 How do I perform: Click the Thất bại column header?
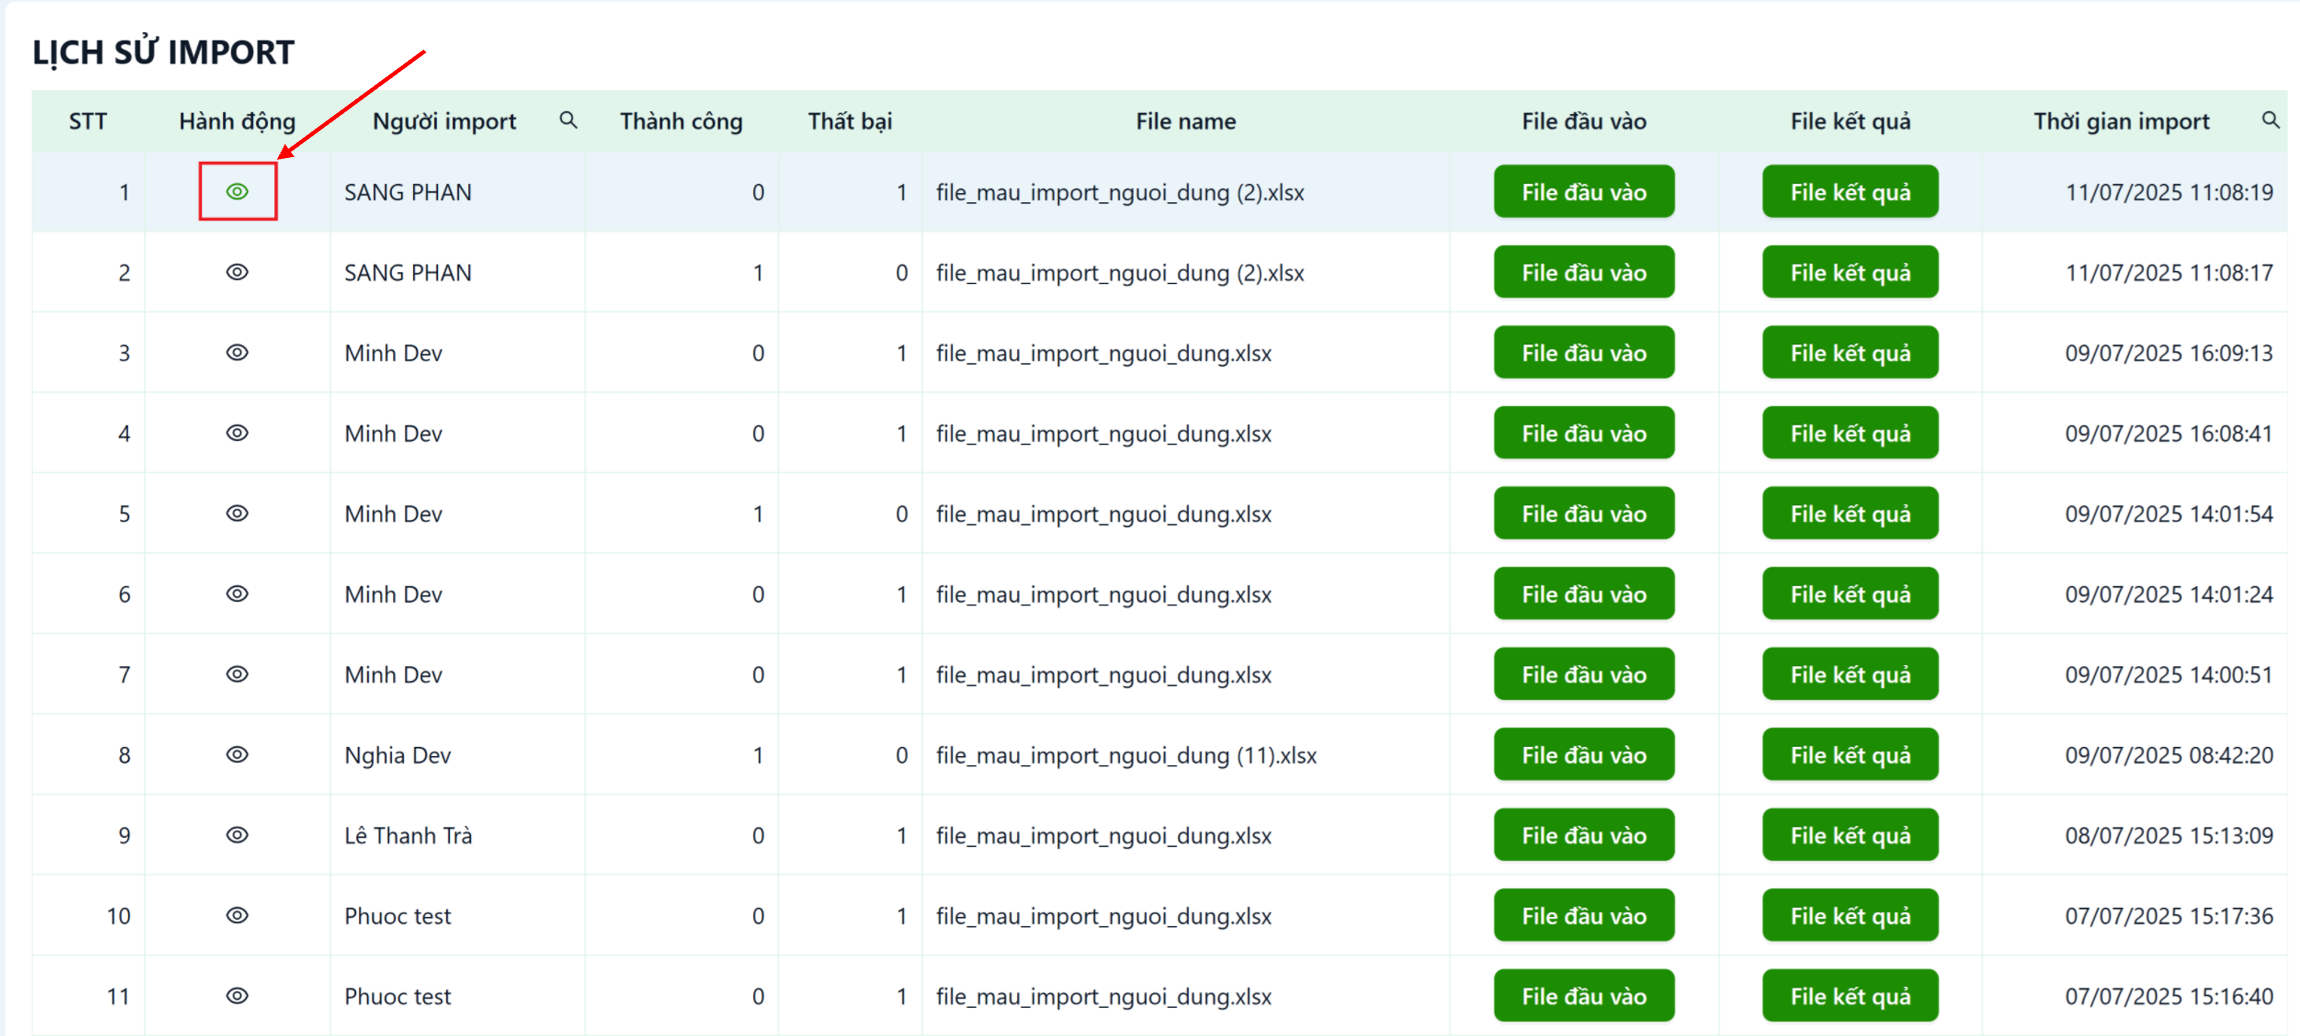[x=850, y=121]
